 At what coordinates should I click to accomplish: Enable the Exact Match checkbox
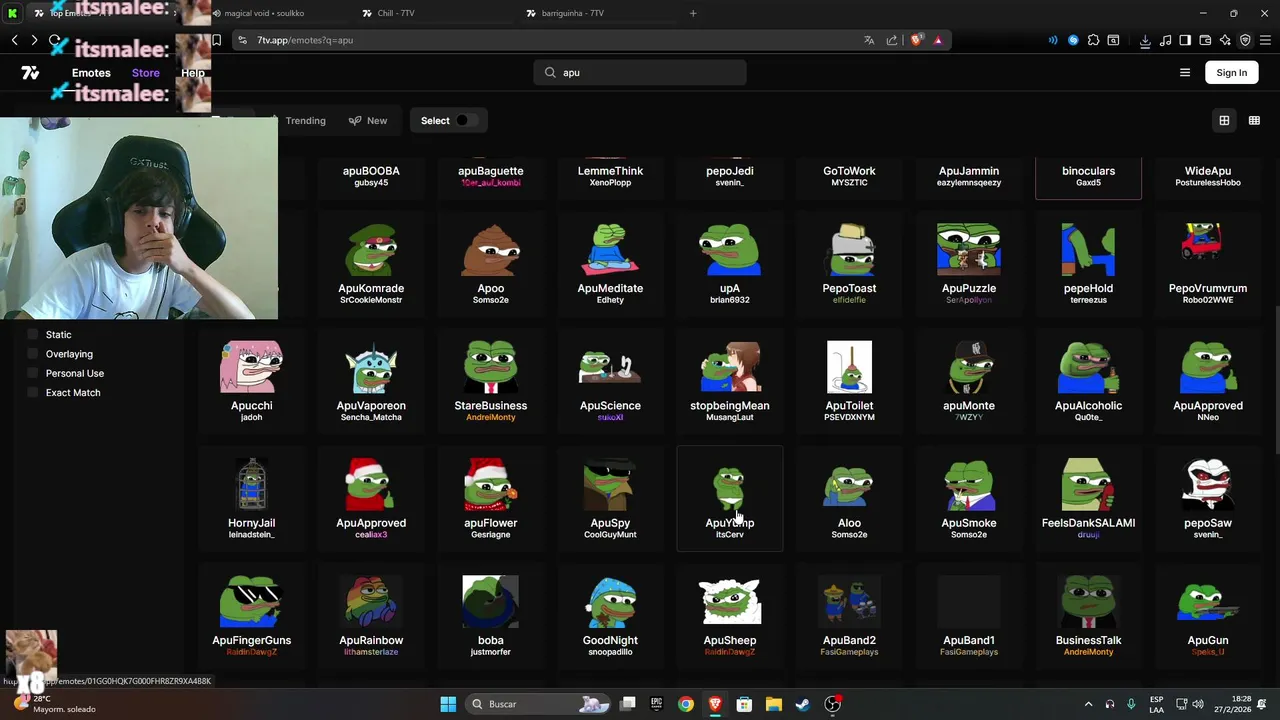click(x=32, y=393)
